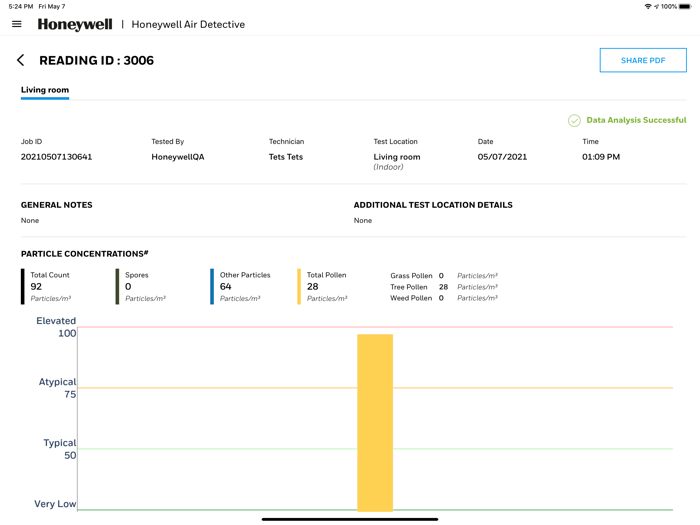Click the Tree Pollen value row
The width and height of the screenshot is (700, 525).
point(444,287)
